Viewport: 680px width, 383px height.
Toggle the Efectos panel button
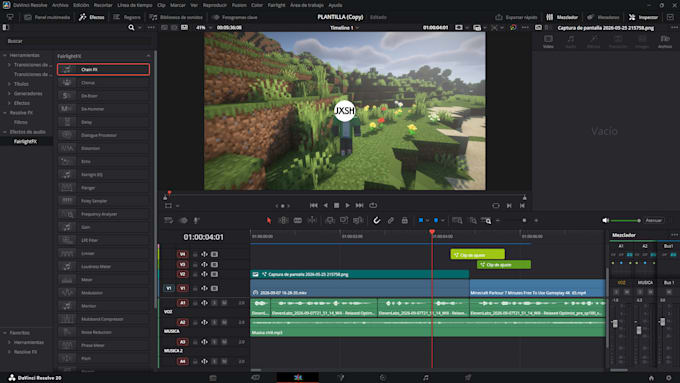coord(92,17)
